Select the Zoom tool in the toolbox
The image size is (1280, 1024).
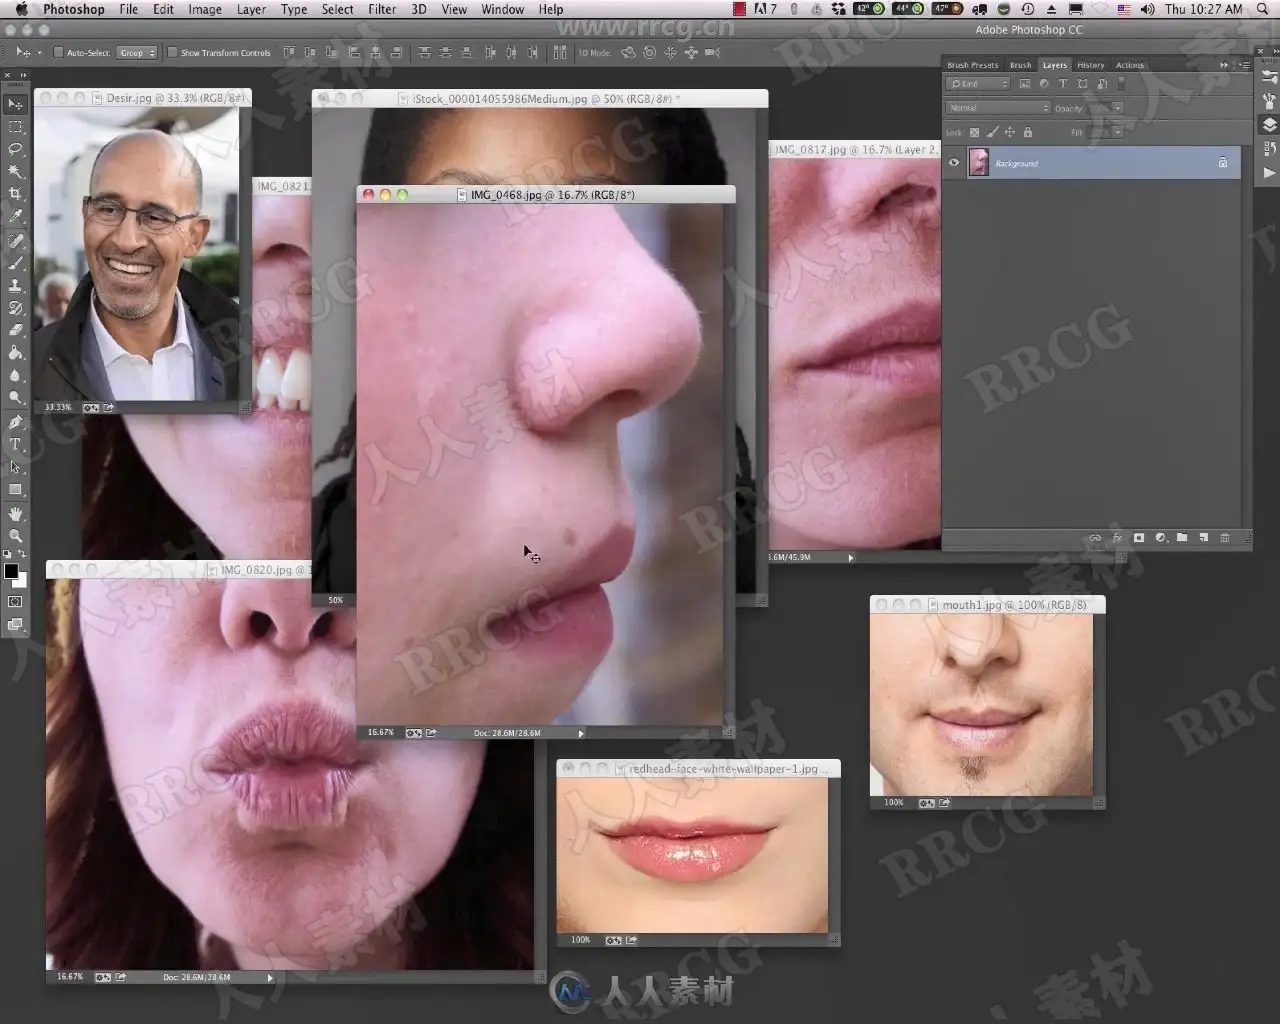15,536
